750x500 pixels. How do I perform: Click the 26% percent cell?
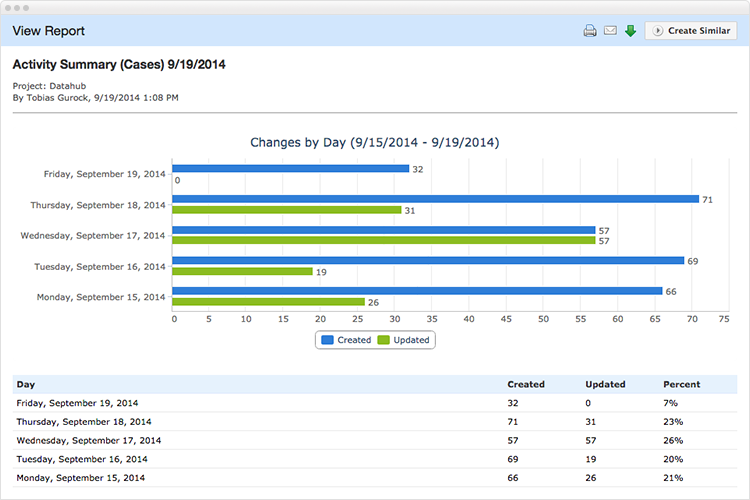(673, 440)
